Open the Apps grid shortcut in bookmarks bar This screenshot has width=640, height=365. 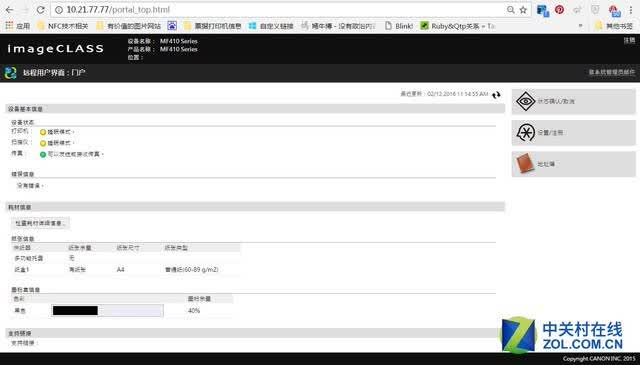[18, 26]
